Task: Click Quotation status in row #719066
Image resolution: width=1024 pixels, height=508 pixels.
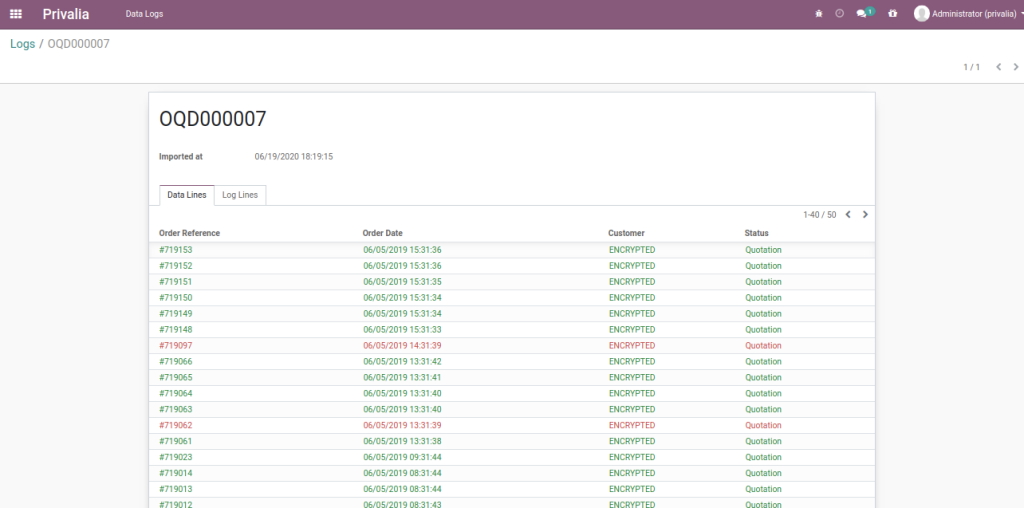Action: coord(763,362)
